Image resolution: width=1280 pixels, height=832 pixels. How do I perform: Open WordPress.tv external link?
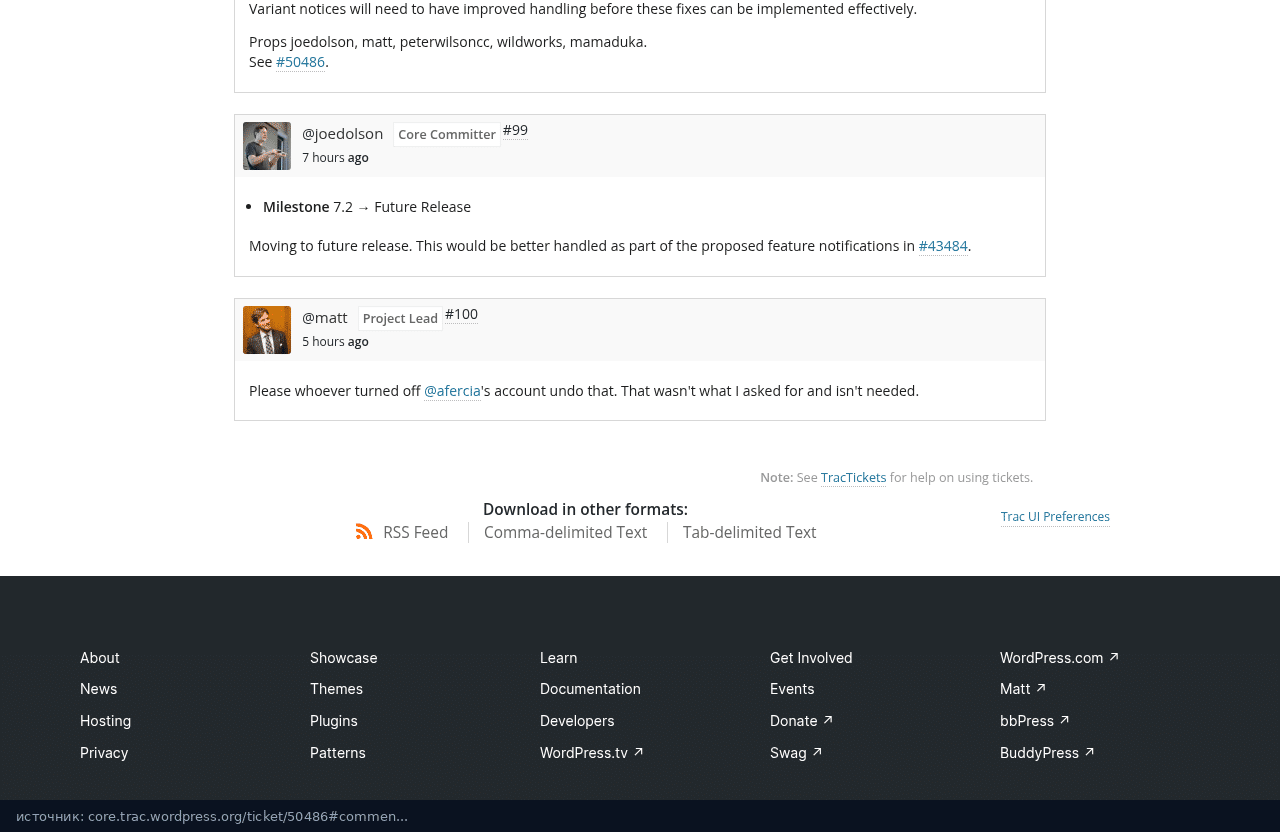click(592, 753)
